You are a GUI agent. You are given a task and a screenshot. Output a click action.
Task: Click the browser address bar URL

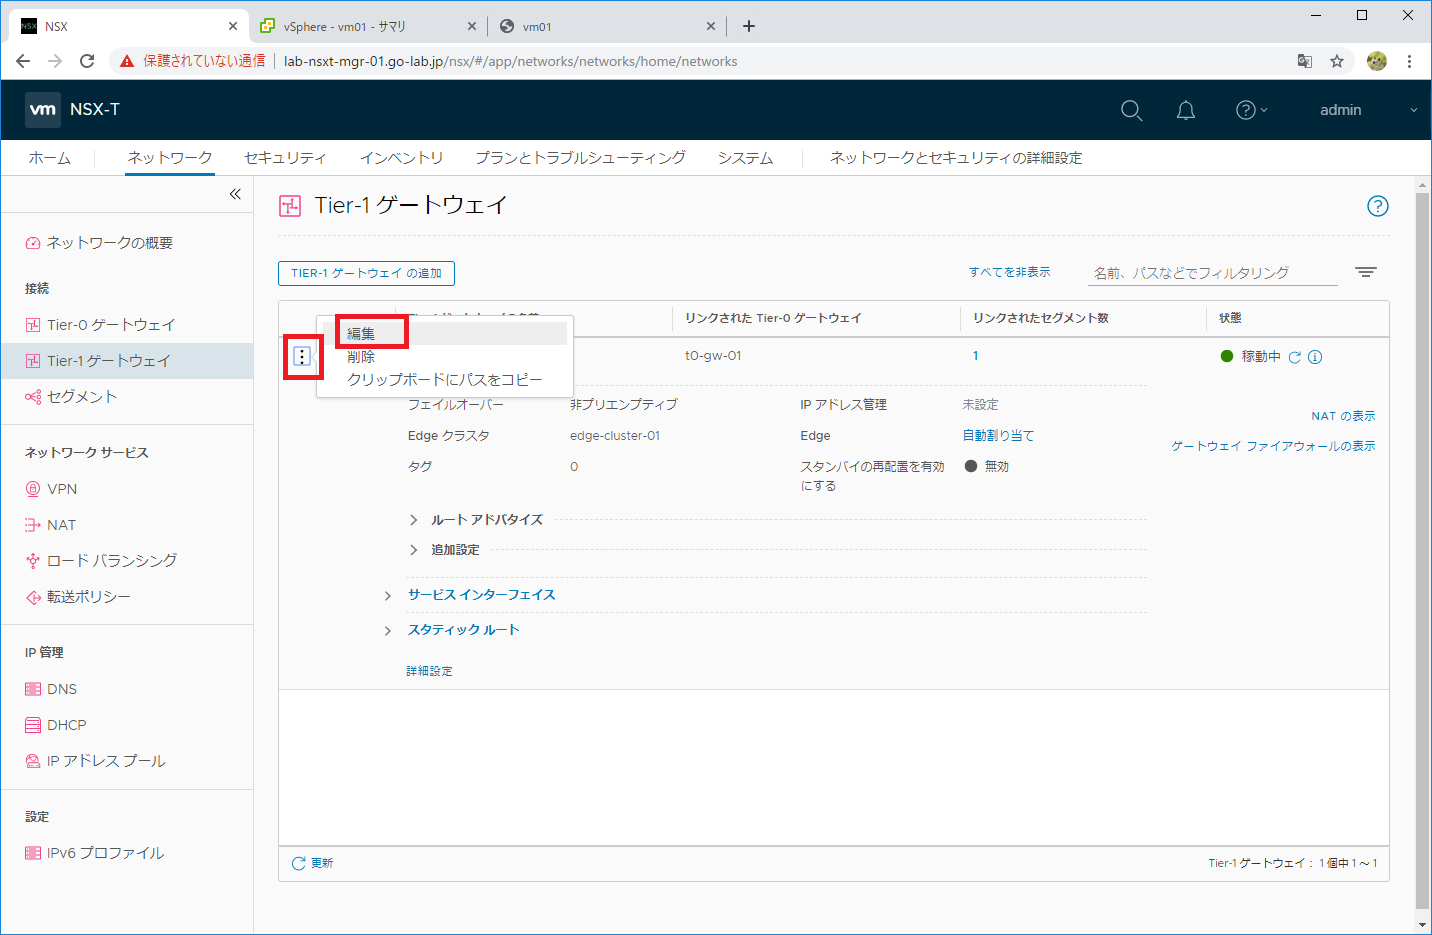tap(510, 61)
